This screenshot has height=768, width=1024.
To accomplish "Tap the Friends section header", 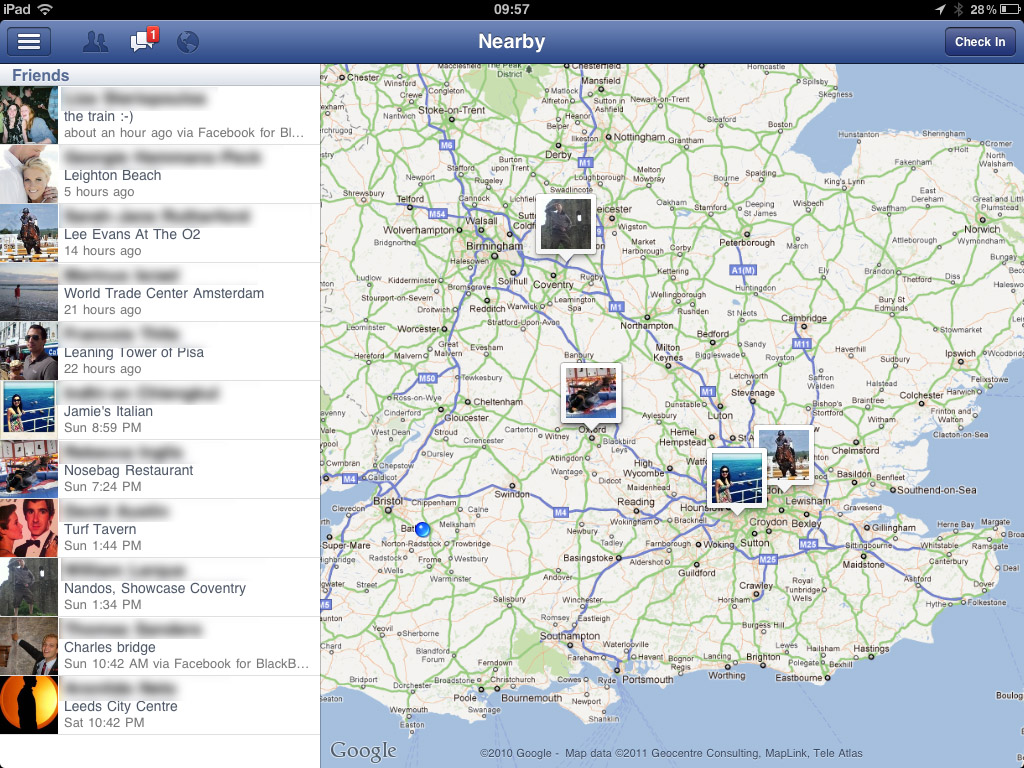I will click(160, 75).
